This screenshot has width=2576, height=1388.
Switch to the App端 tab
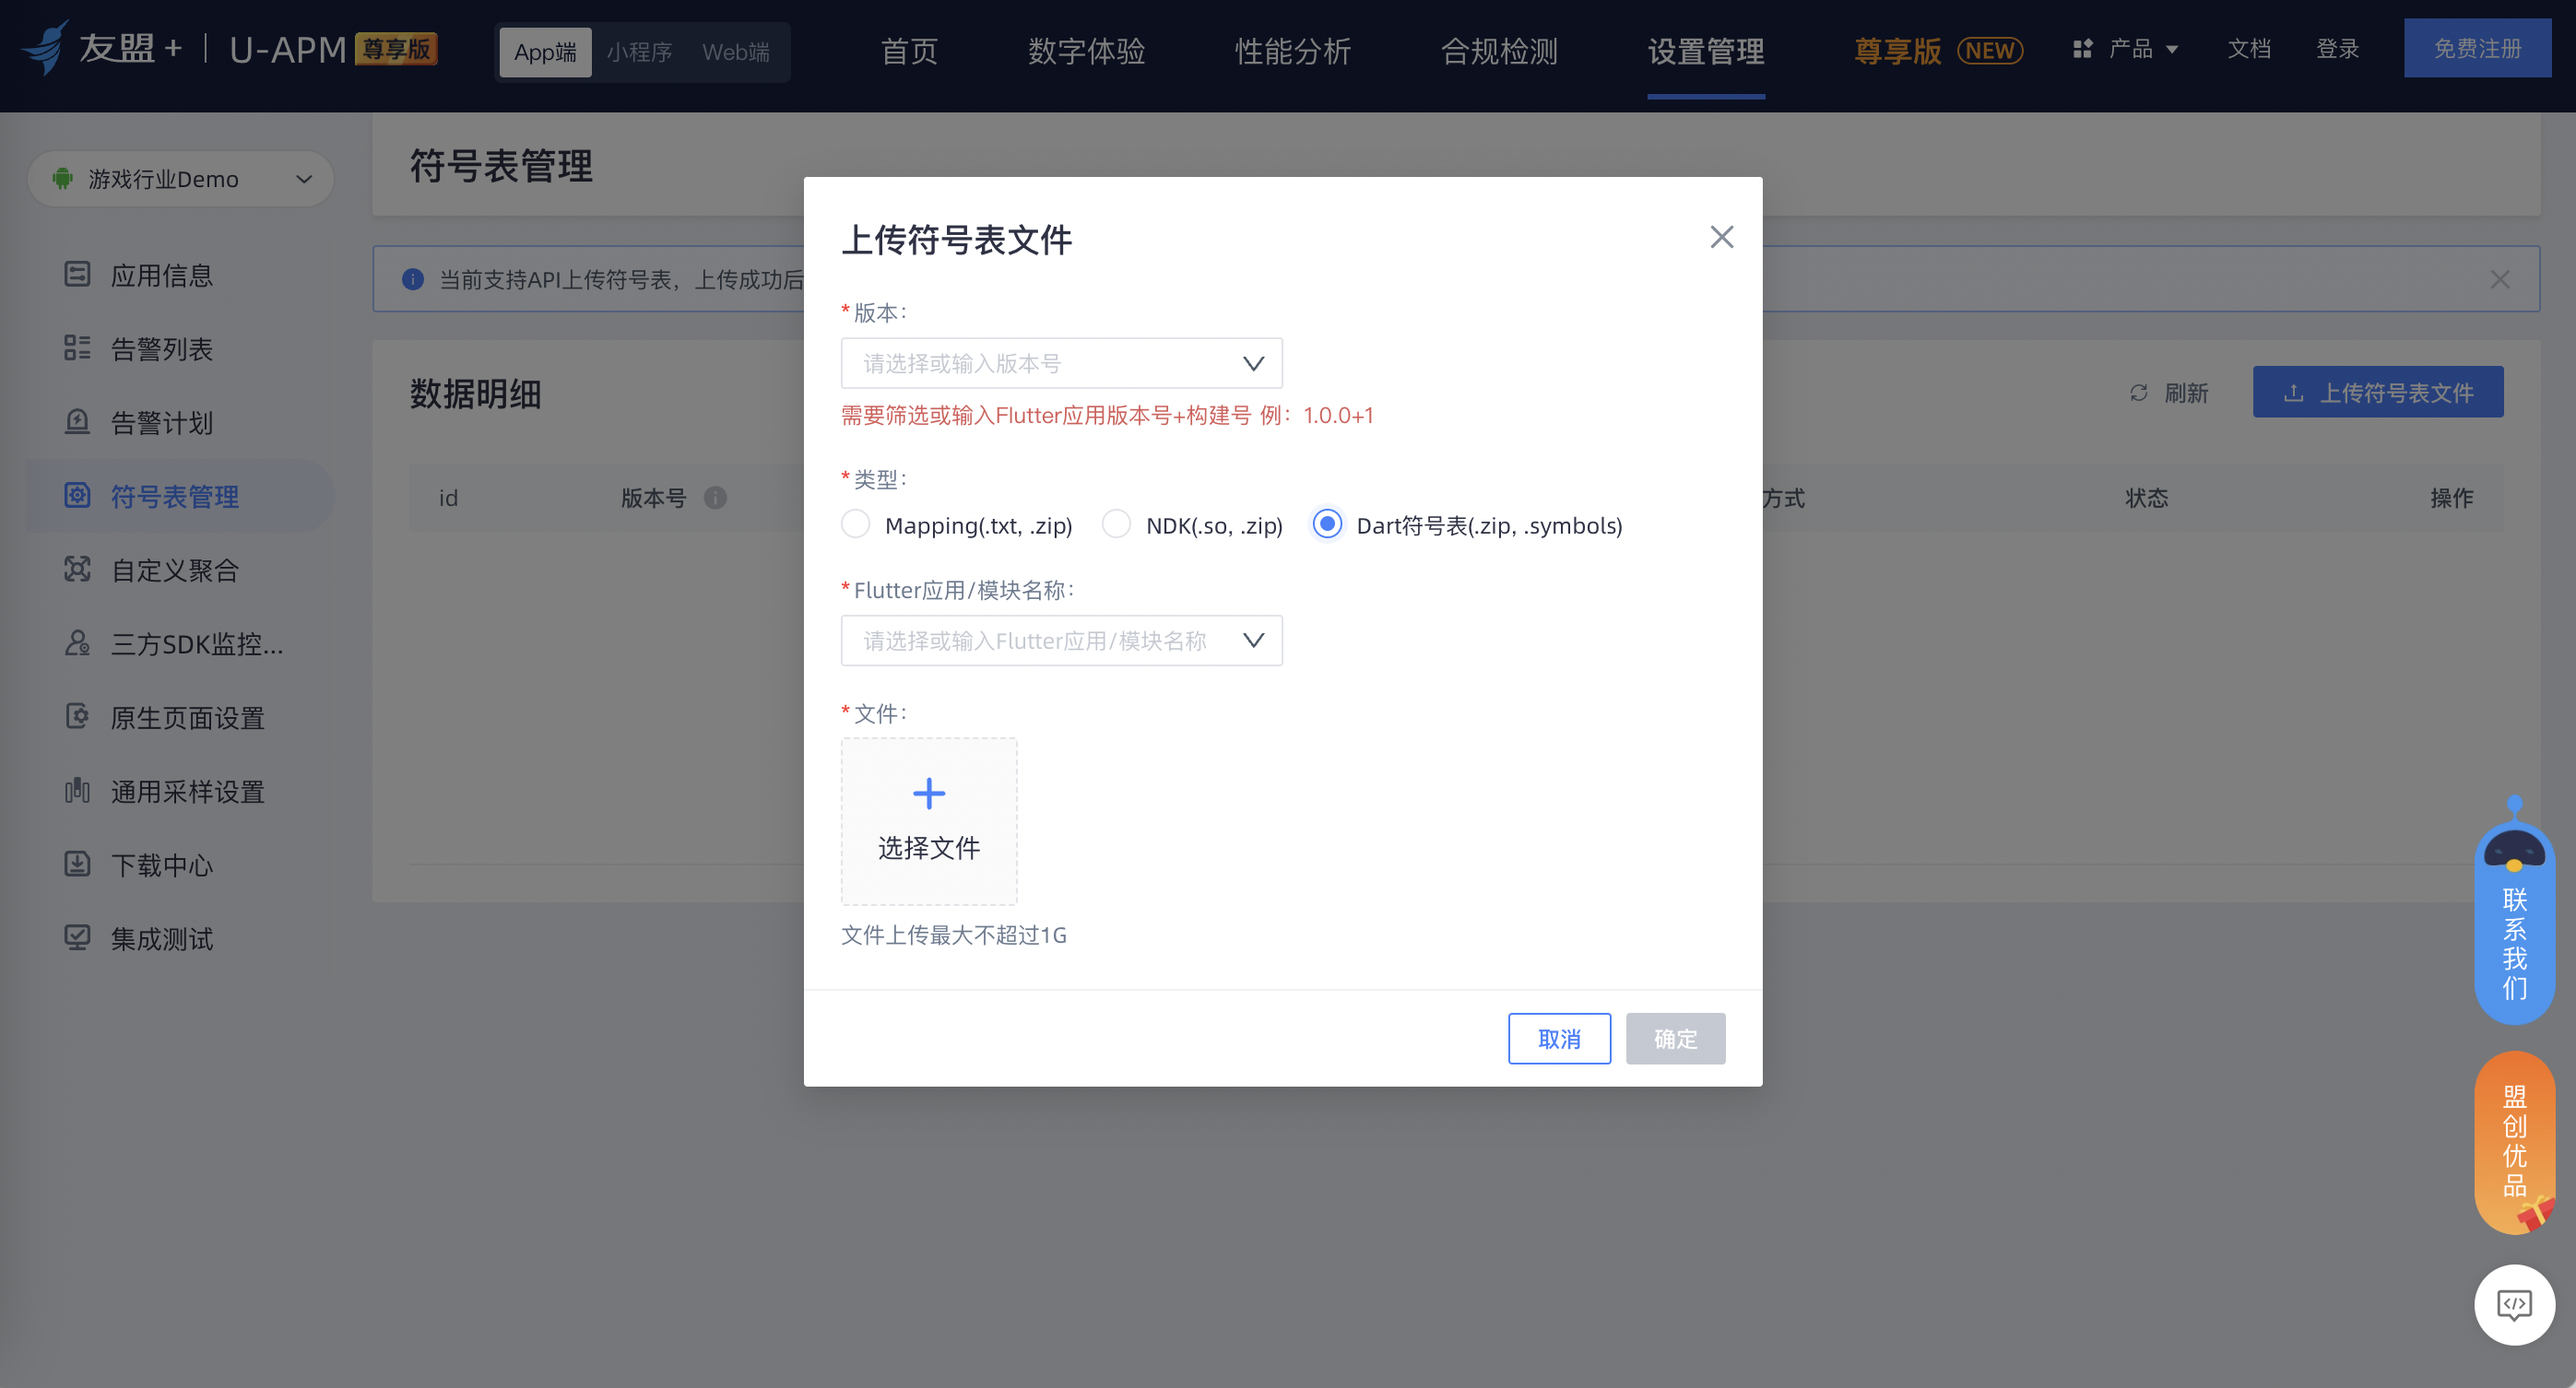point(545,52)
